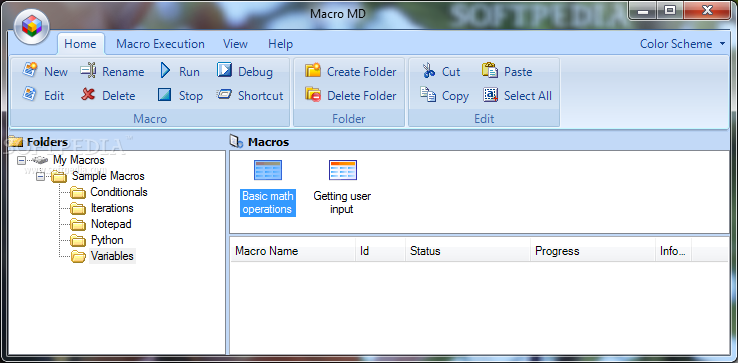Click the Paste clipboard icon
The image size is (738, 363).
[x=490, y=71]
